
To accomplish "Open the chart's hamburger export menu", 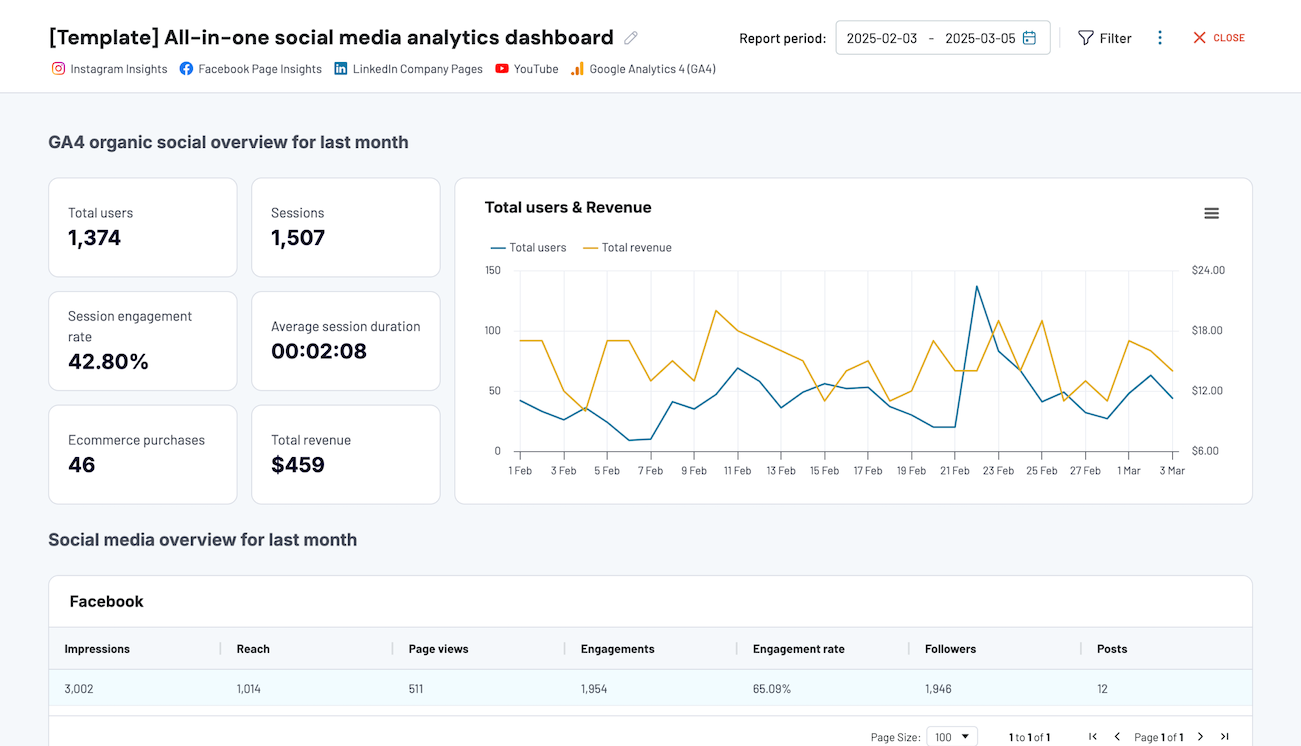I will (x=1211, y=213).
